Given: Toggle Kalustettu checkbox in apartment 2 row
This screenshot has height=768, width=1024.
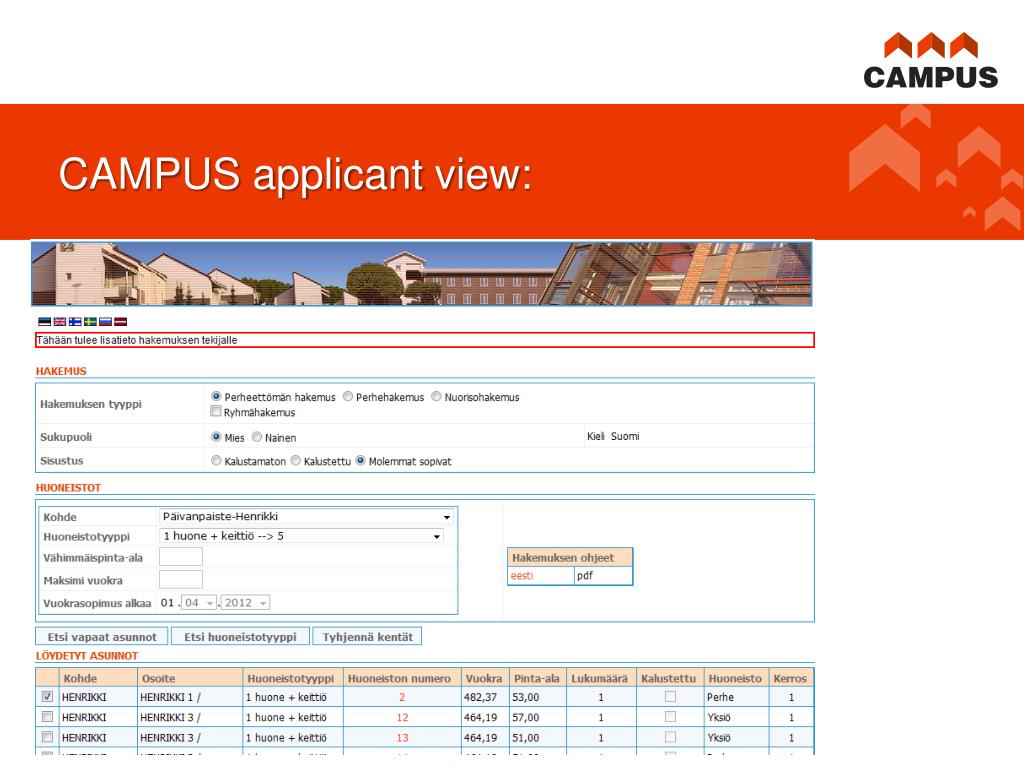Looking at the screenshot, I should point(670,697).
